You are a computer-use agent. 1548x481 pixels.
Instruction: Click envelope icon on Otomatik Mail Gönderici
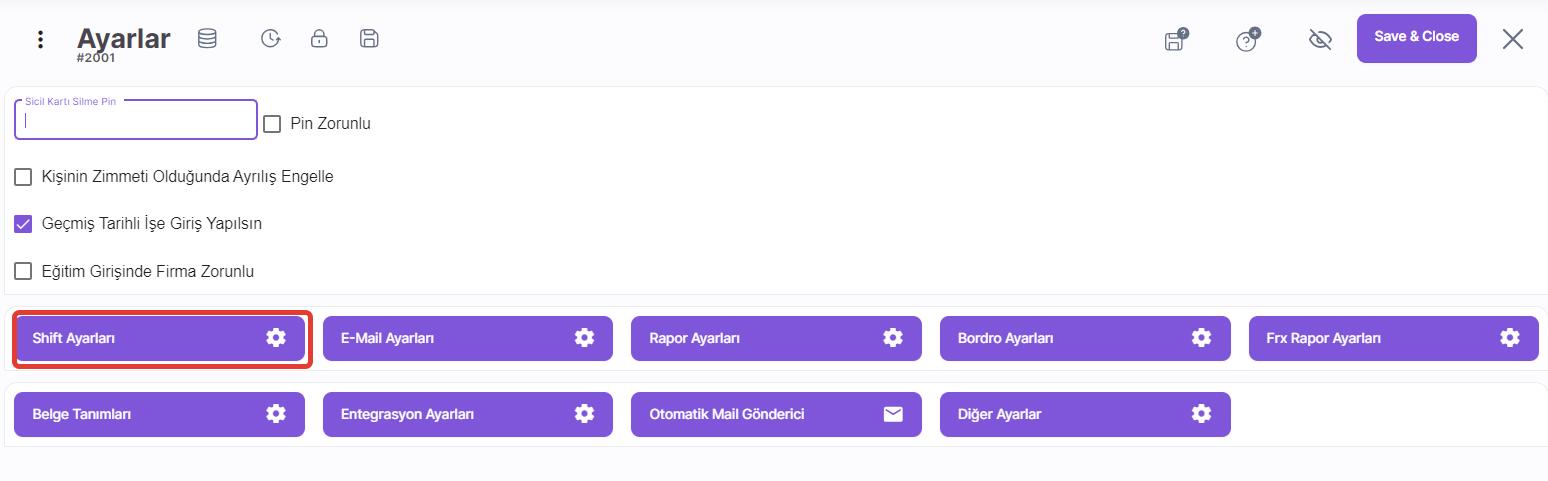point(893,414)
